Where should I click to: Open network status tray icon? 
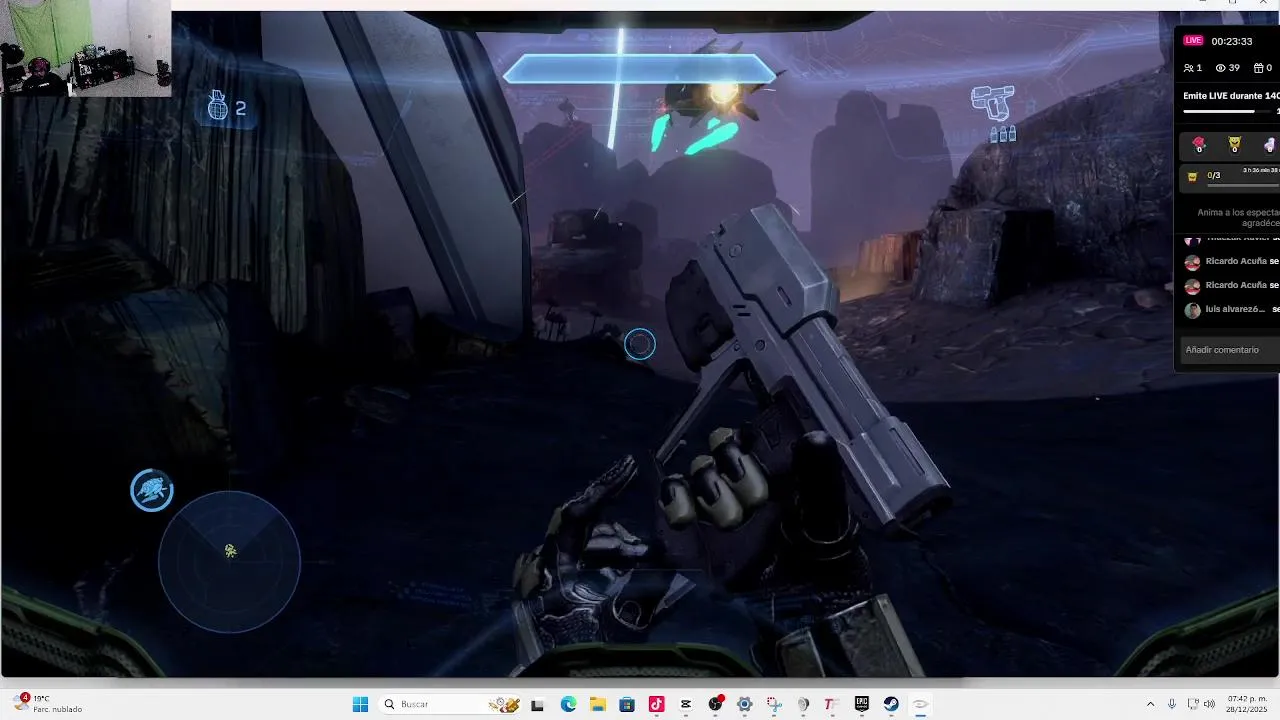[x=1192, y=704]
